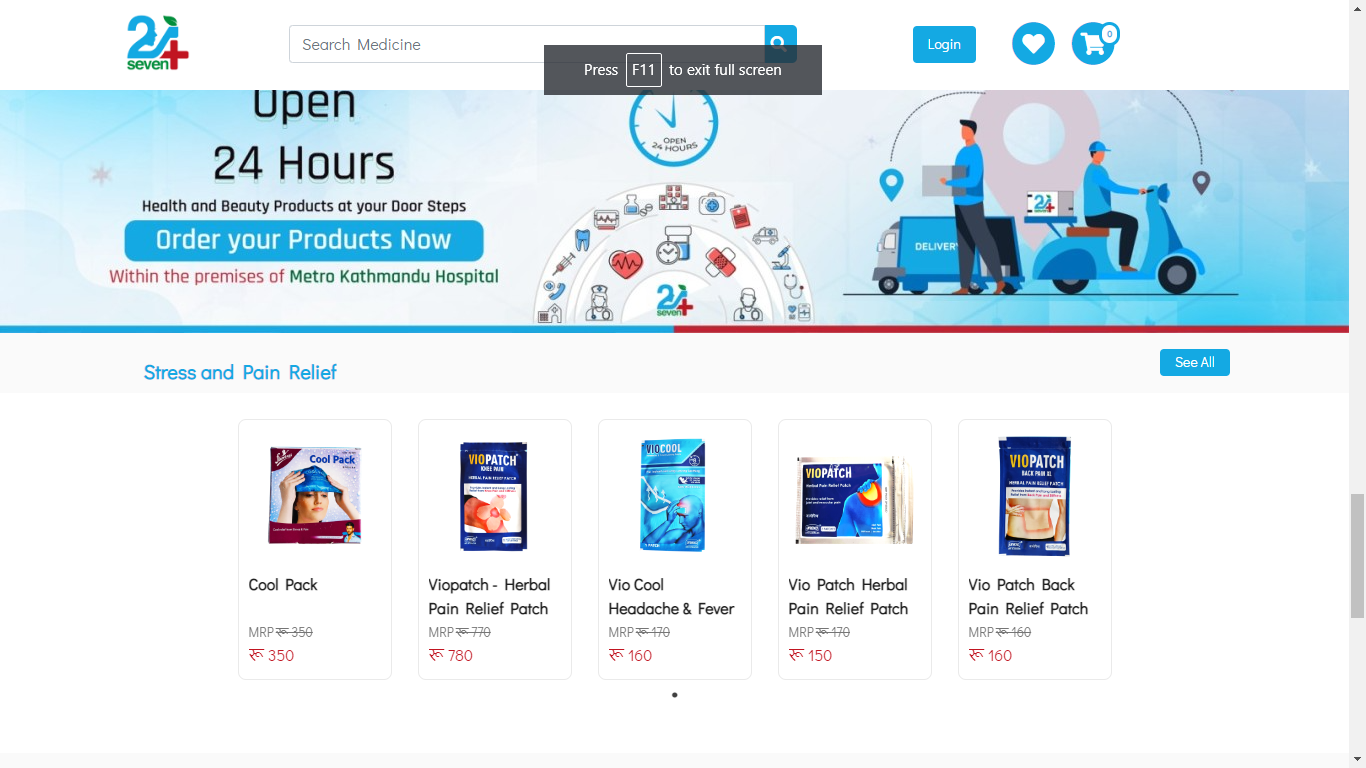Click See All for Stress and Pain Relief
1366x768 pixels.
tap(1195, 362)
